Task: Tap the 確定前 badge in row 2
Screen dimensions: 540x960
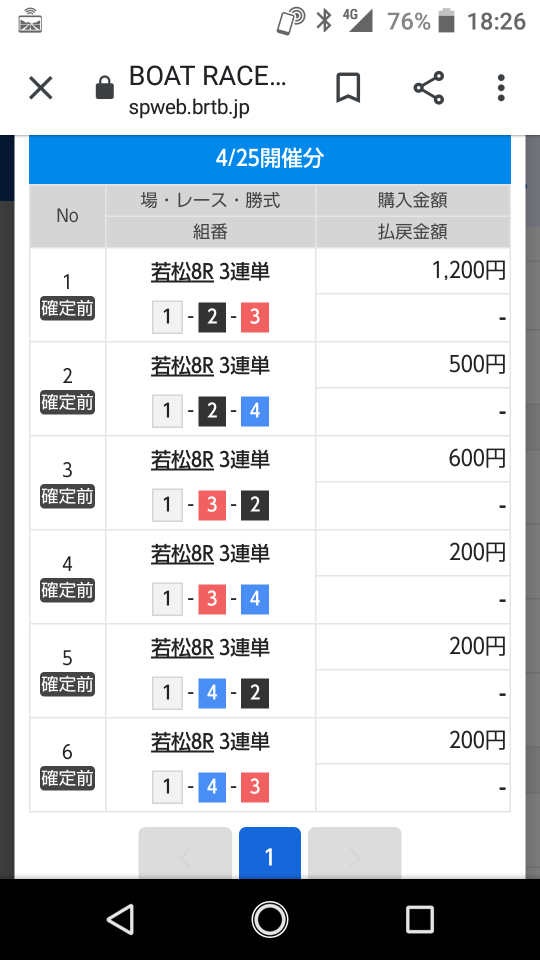Action: pos(67,402)
